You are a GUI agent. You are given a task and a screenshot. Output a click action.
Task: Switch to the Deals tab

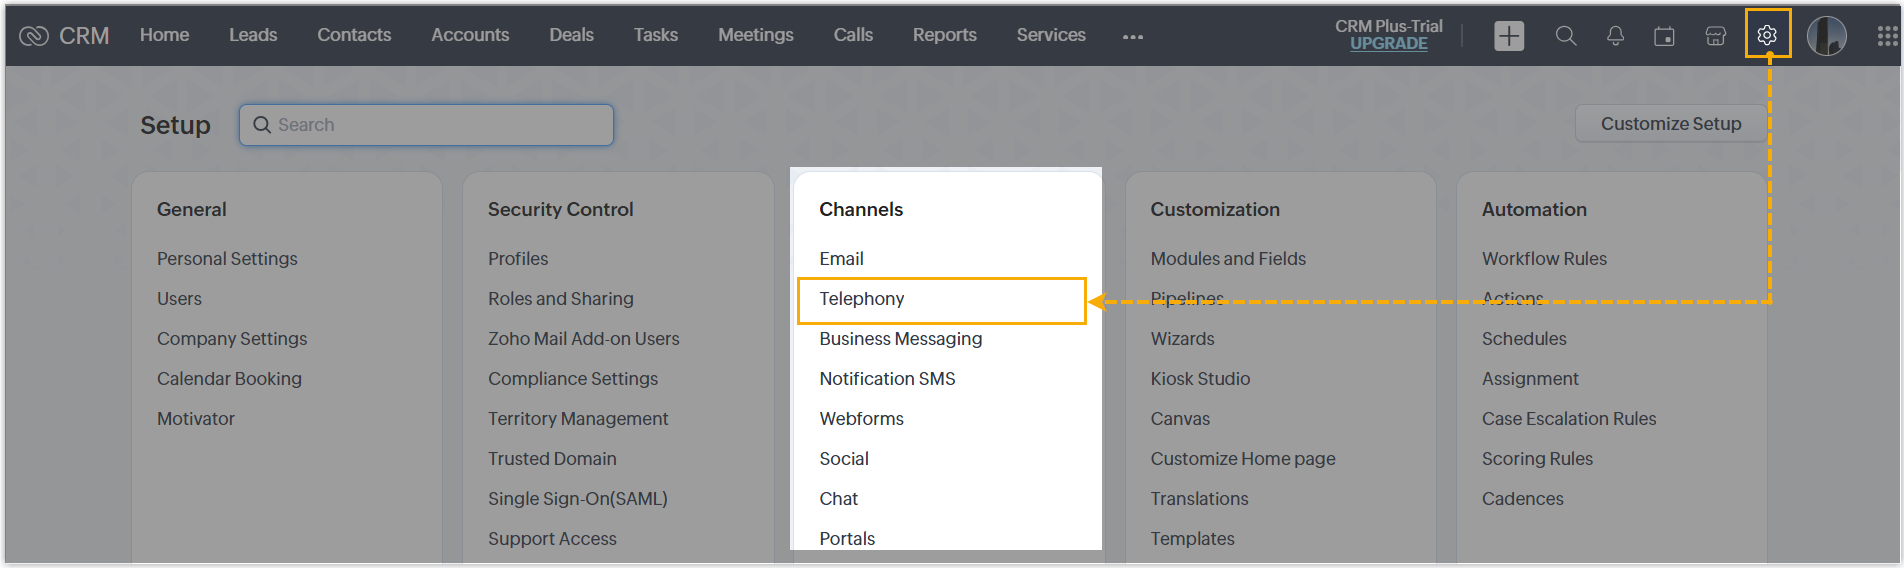pyautogui.click(x=571, y=35)
